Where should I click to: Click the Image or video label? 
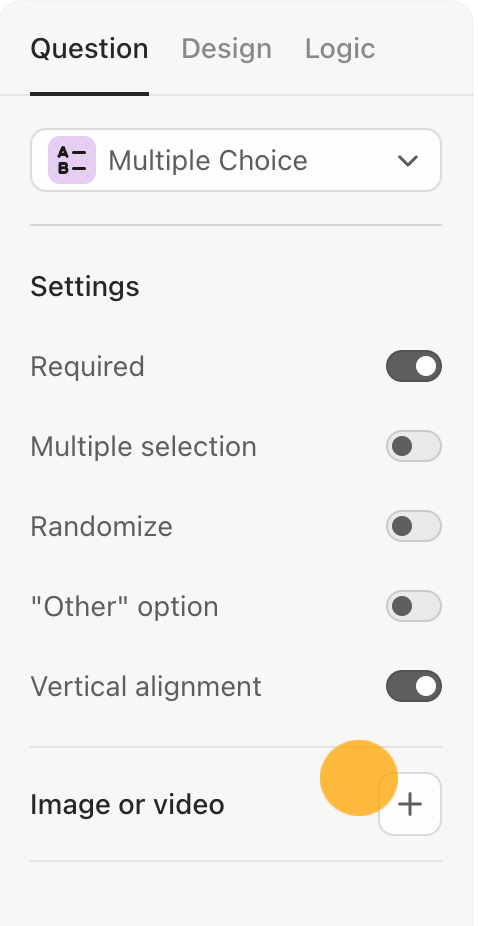[x=127, y=804]
